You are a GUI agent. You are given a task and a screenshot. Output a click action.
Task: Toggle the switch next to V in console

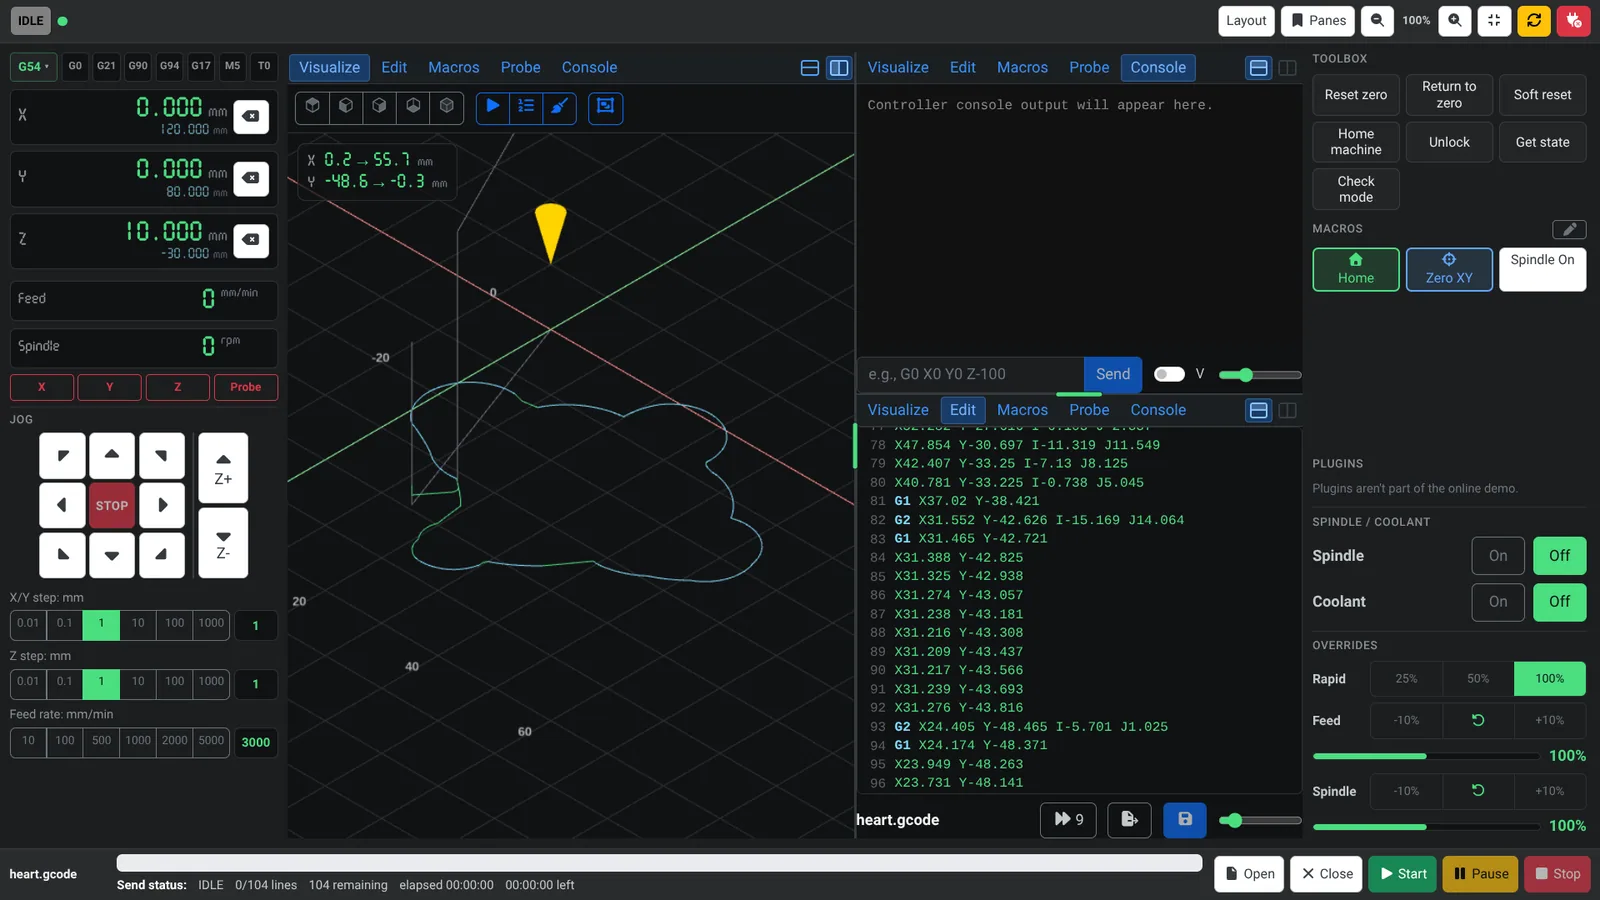1169,374
